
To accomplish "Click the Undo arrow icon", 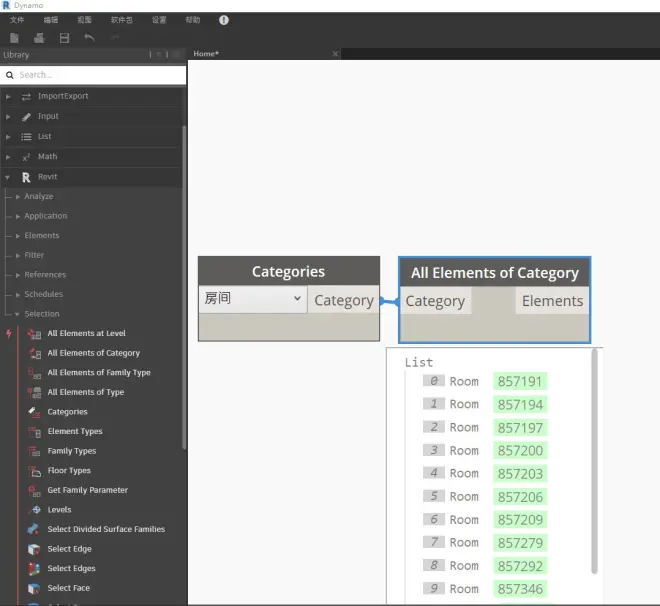I will coord(89,38).
